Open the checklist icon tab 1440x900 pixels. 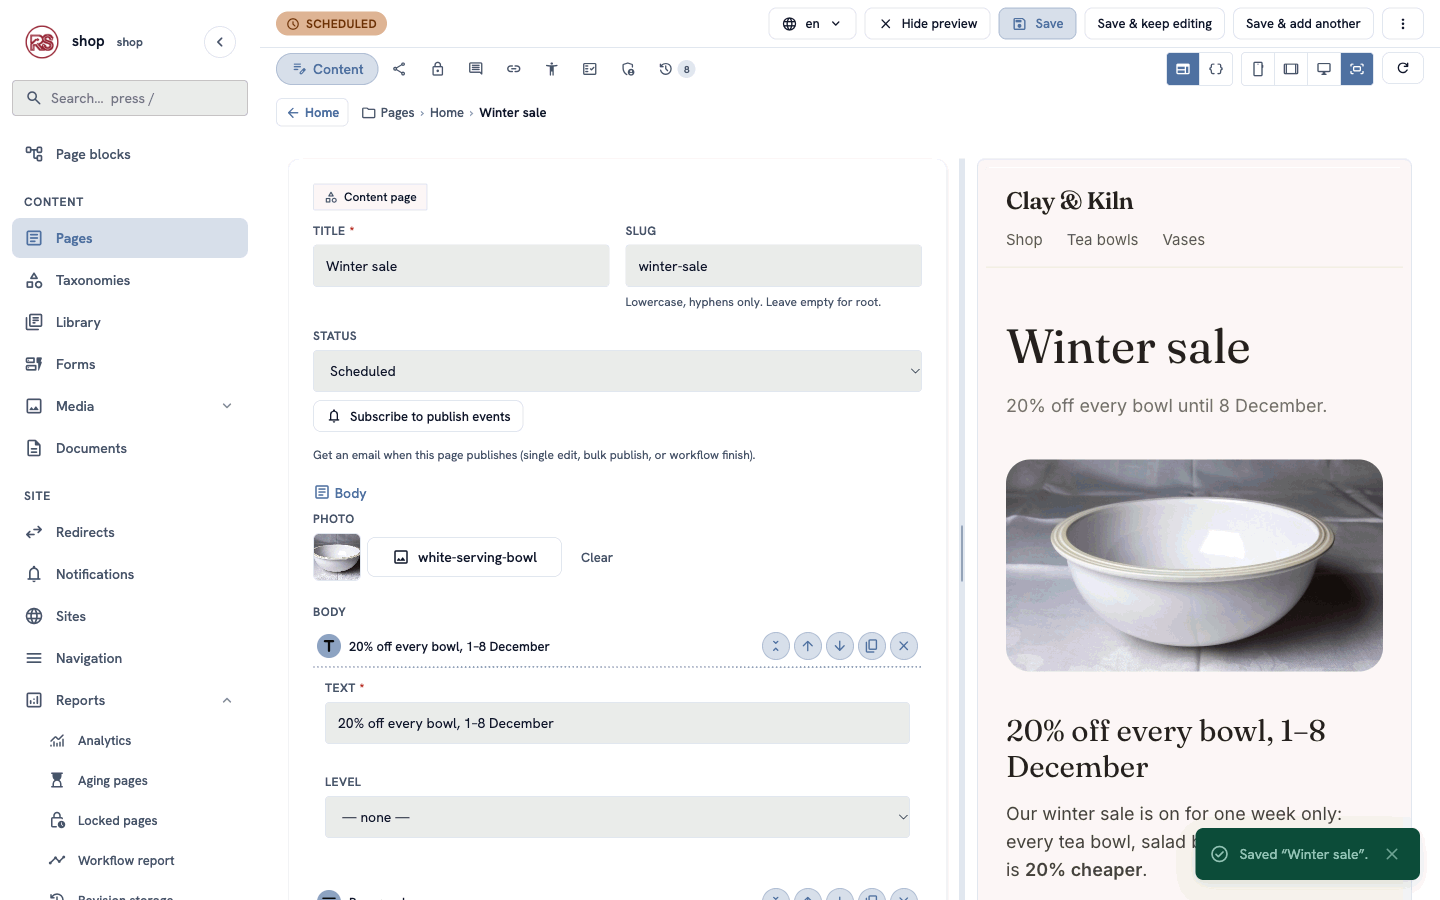point(589,69)
